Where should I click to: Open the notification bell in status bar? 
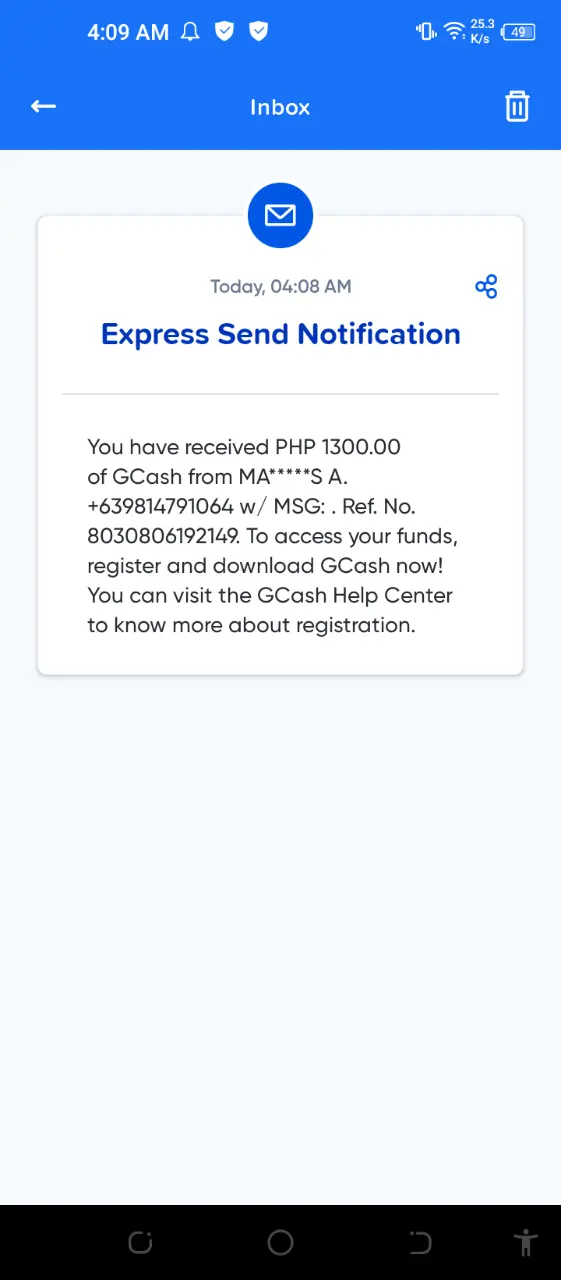tap(190, 32)
